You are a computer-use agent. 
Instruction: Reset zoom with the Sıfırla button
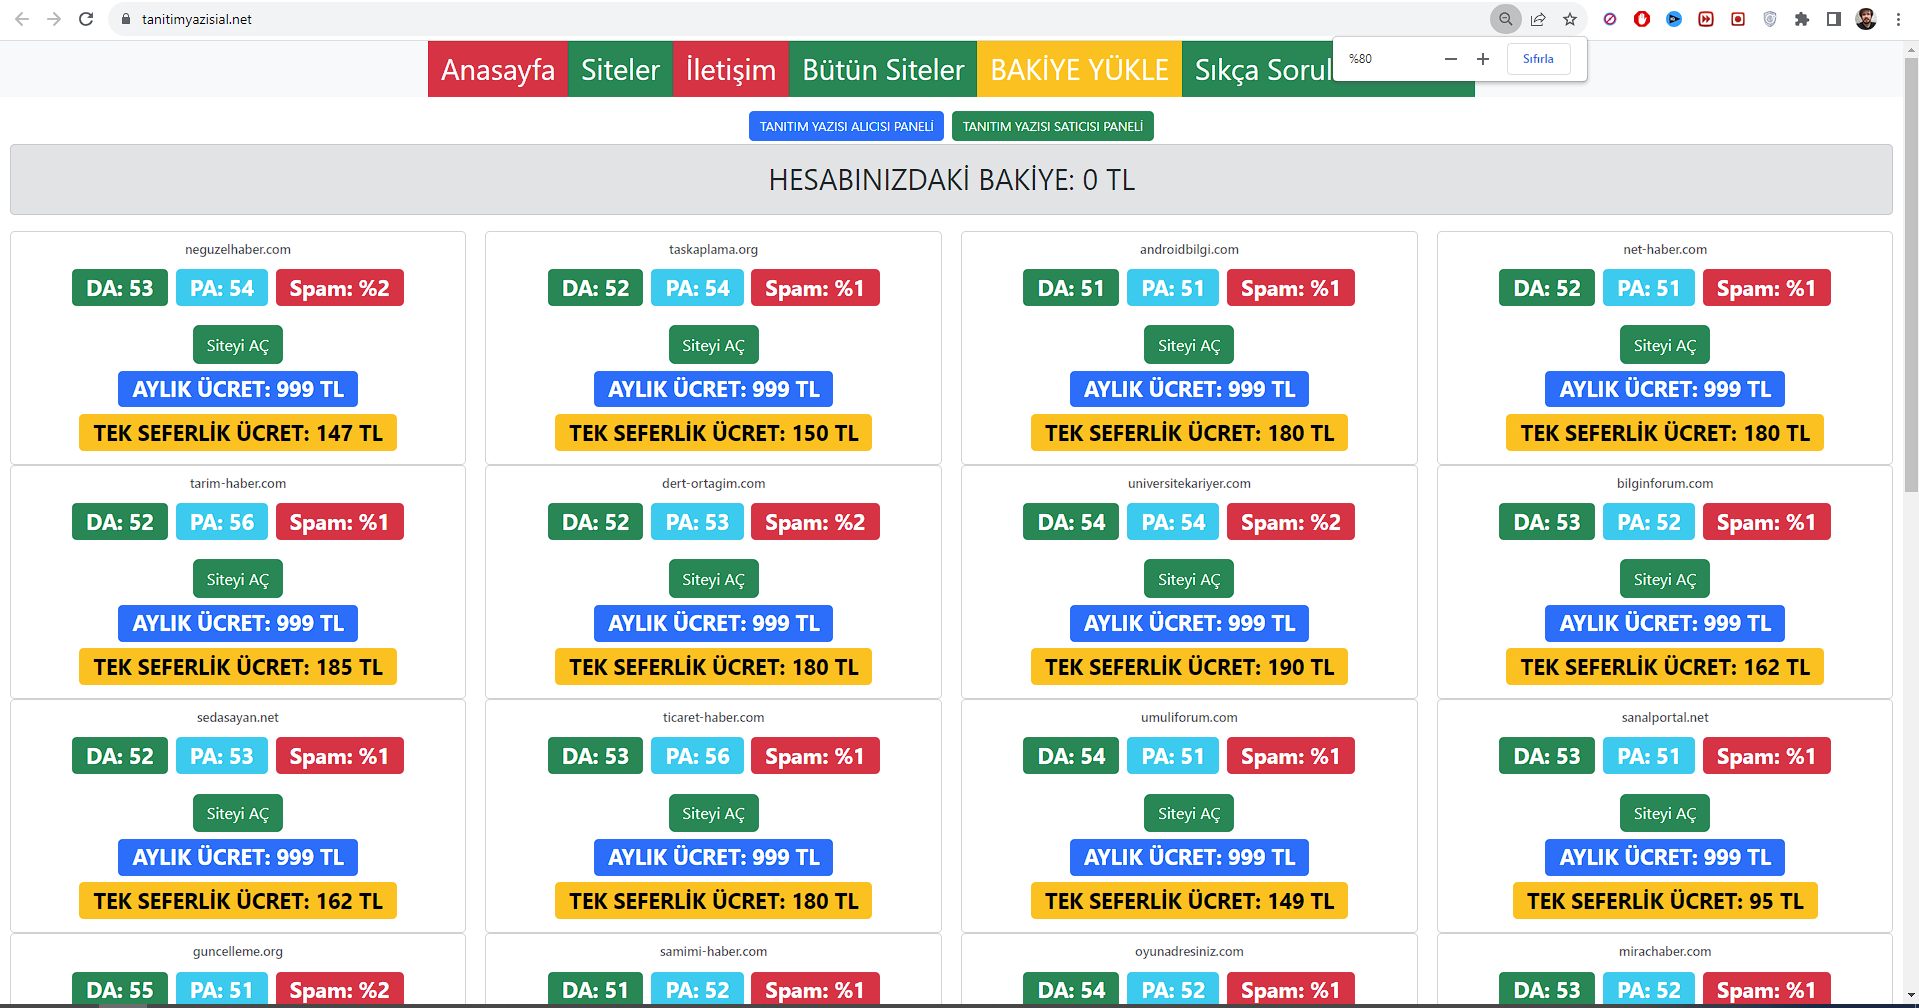pyautogui.click(x=1538, y=59)
